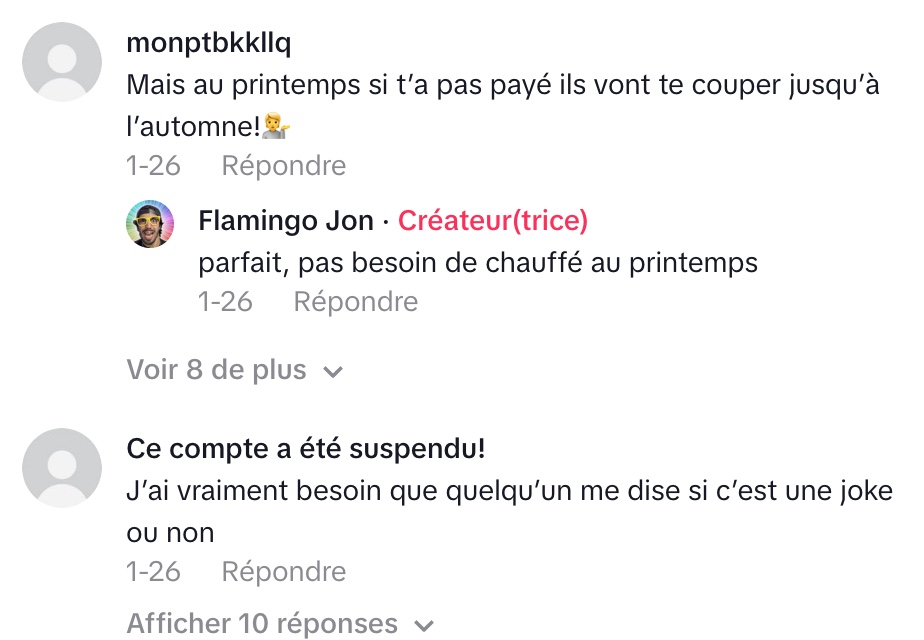924x640 pixels.
Task: Tap the suspended account's gray avatar
Action: [x=62, y=468]
